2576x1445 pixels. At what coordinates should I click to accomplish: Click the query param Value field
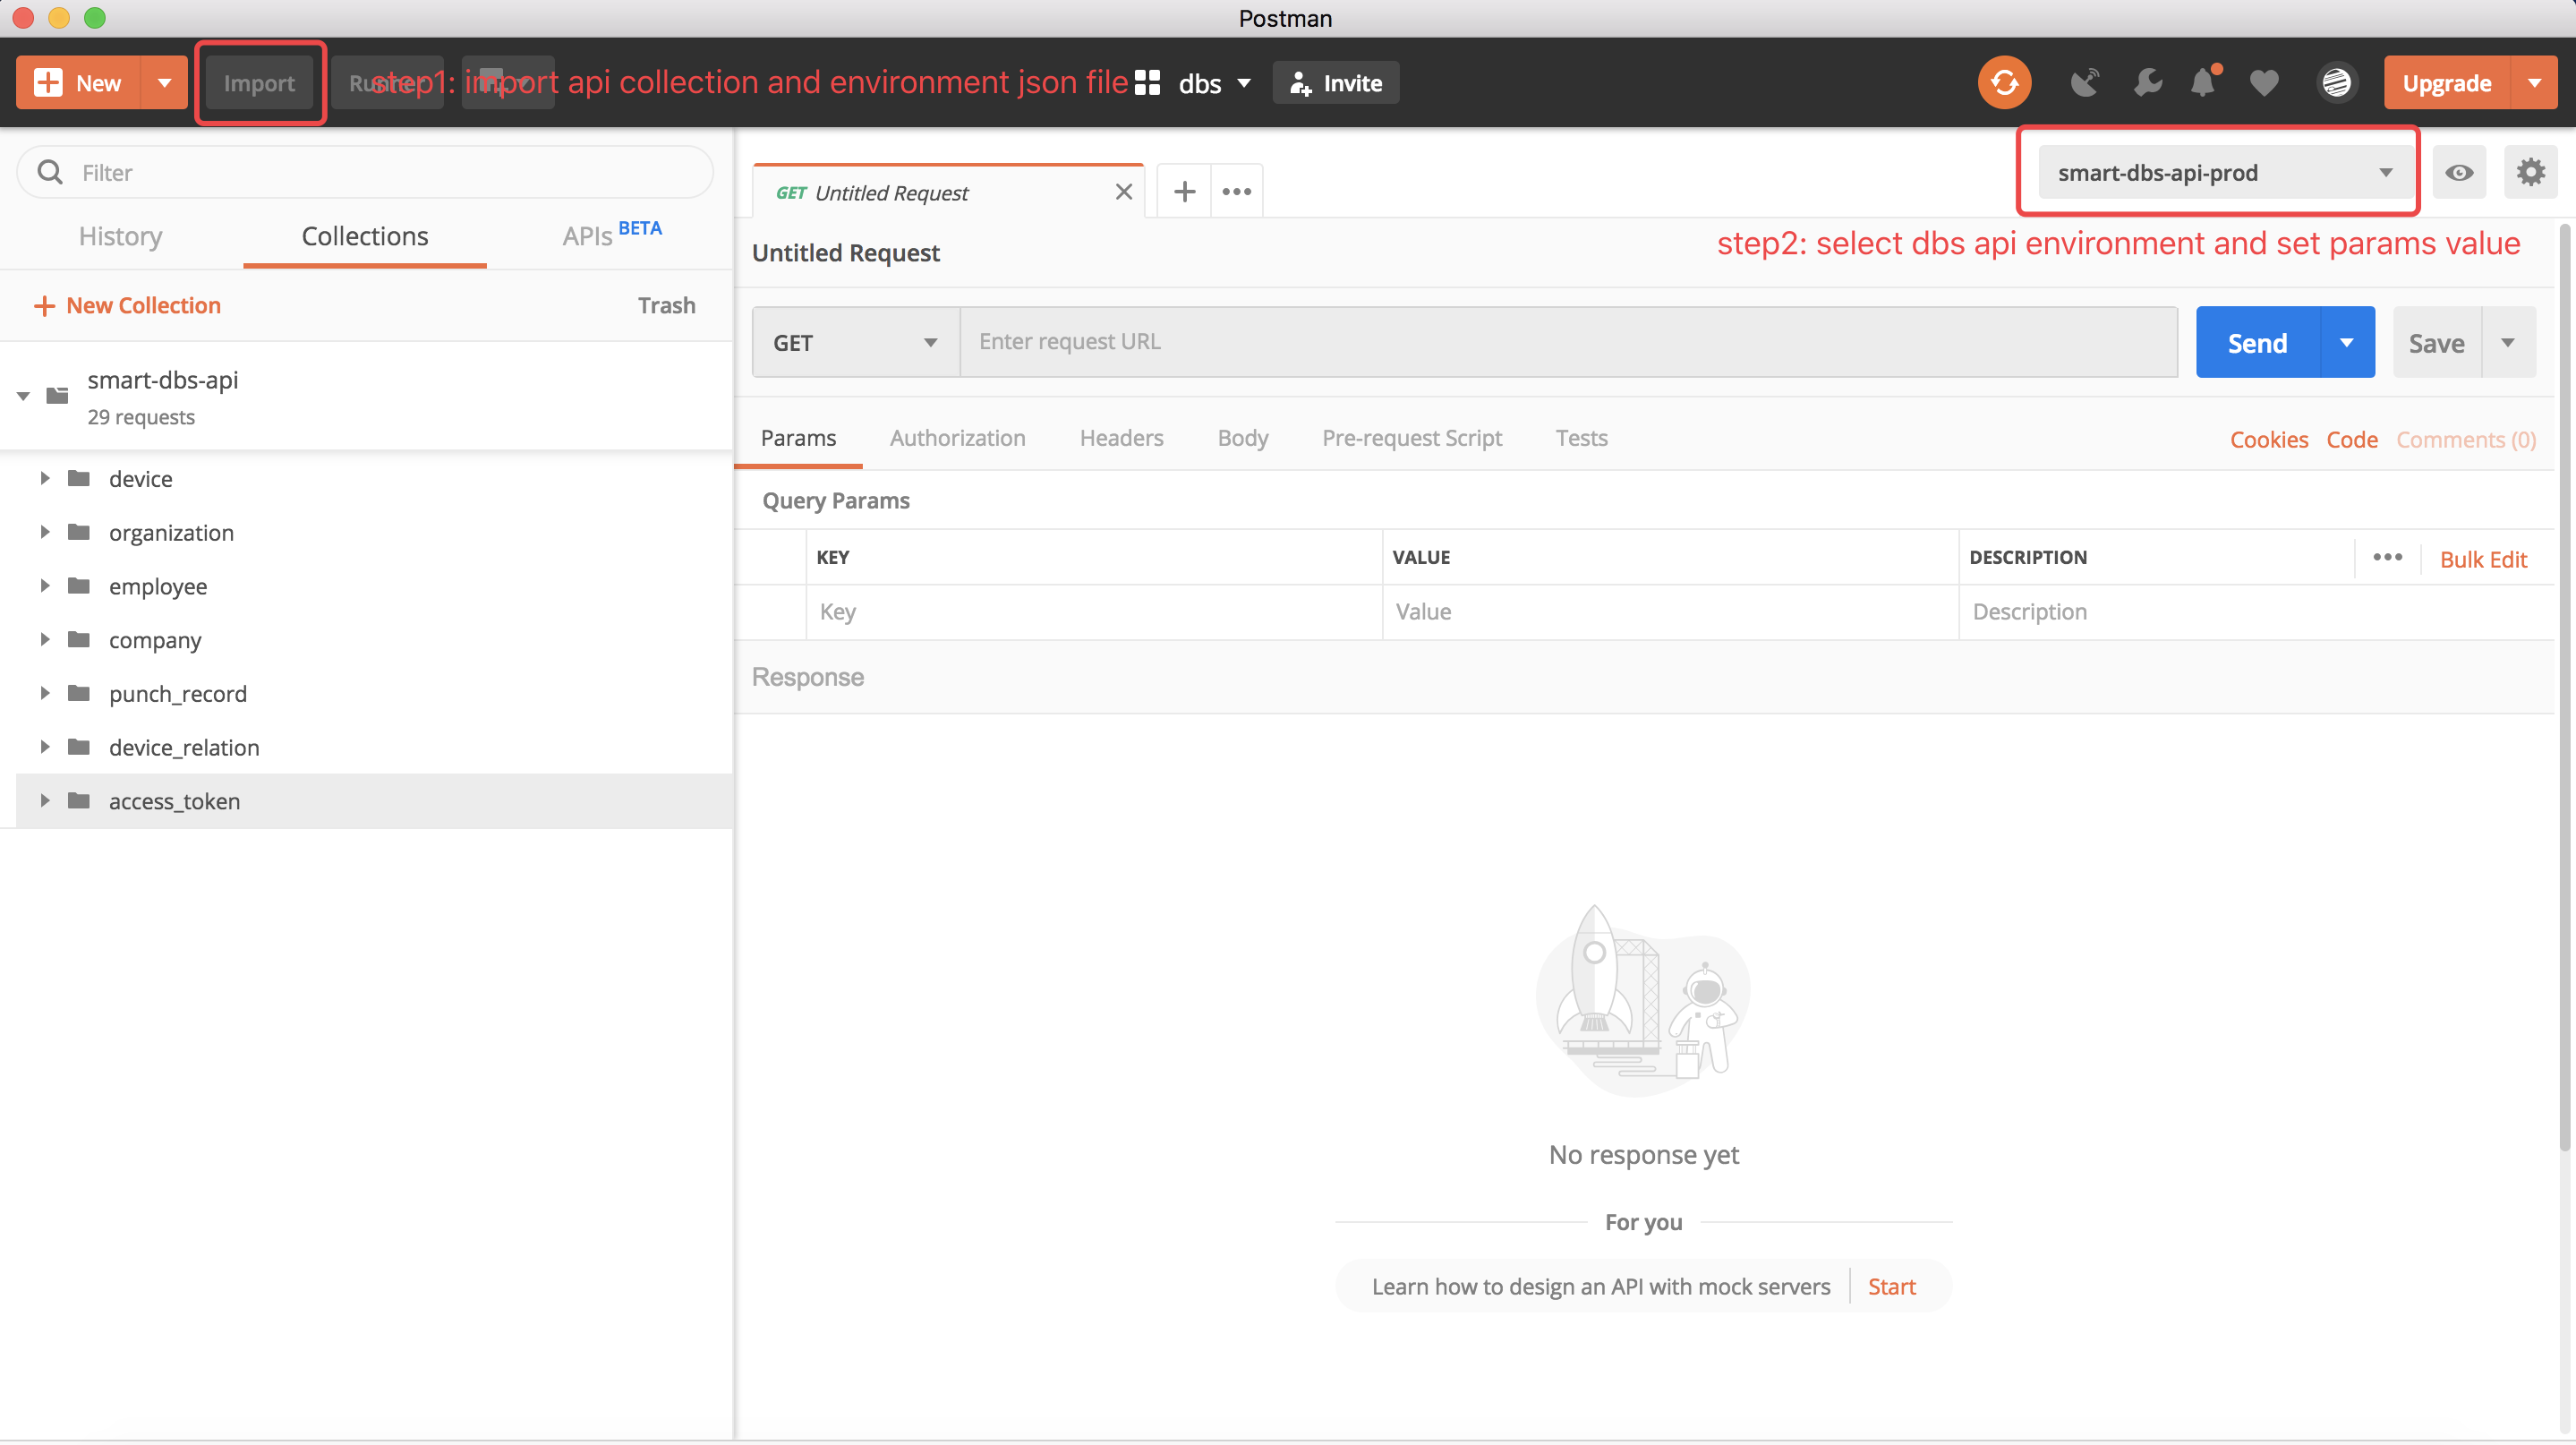point(1670,611)
